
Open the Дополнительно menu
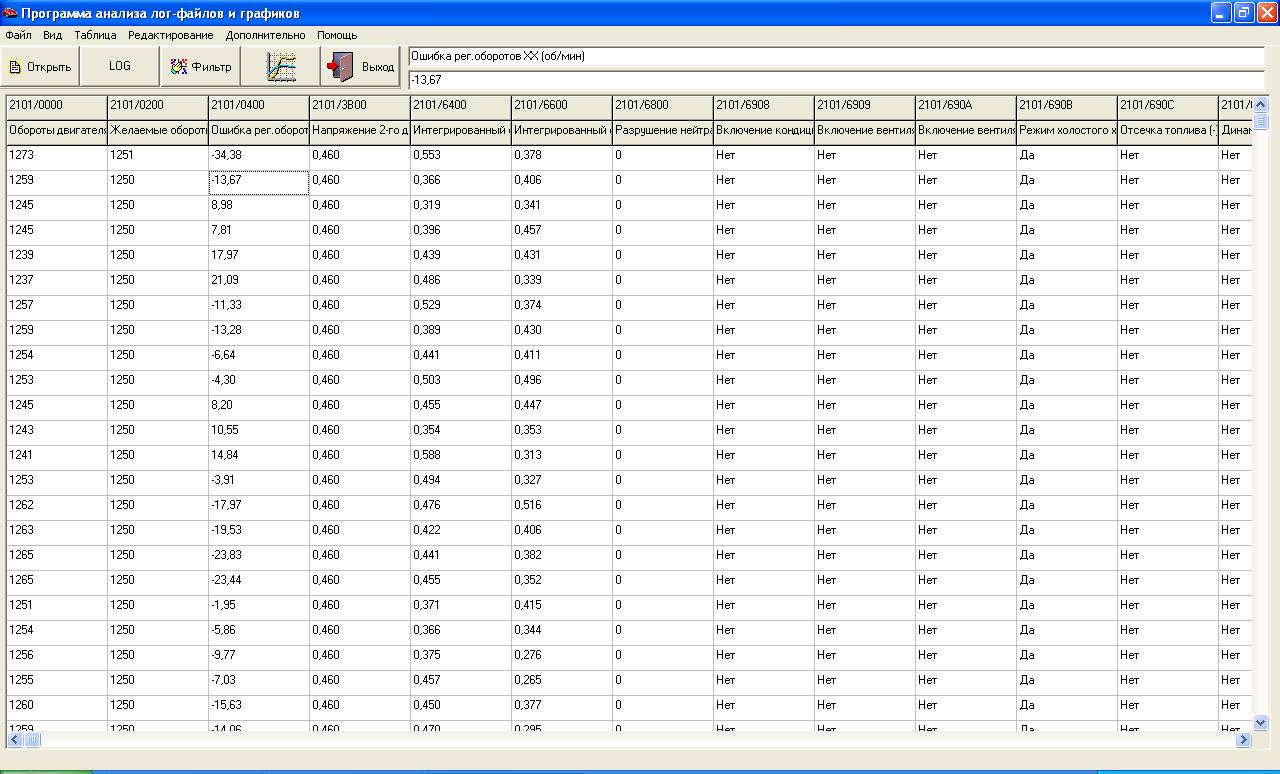pos(266,35)
